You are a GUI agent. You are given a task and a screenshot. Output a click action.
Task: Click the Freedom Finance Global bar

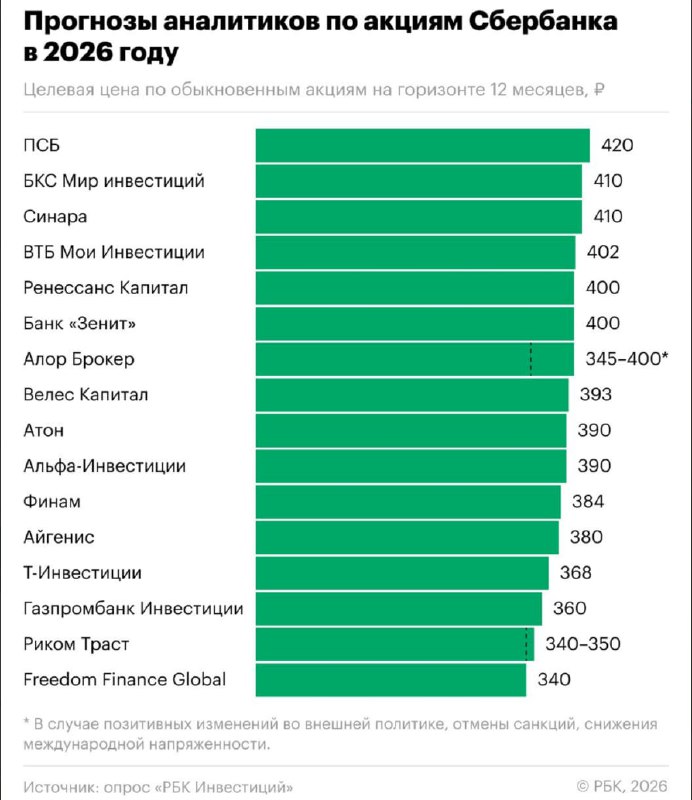(x=391, y=680)
